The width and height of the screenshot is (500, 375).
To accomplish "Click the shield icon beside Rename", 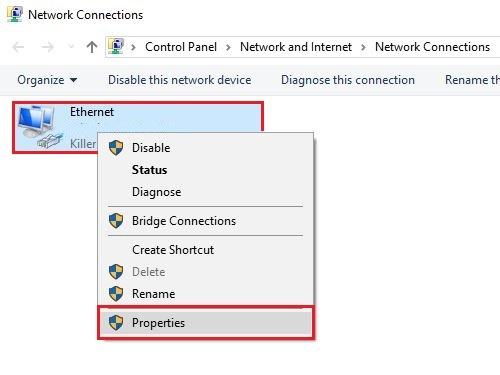I will (x=116, y=294).
